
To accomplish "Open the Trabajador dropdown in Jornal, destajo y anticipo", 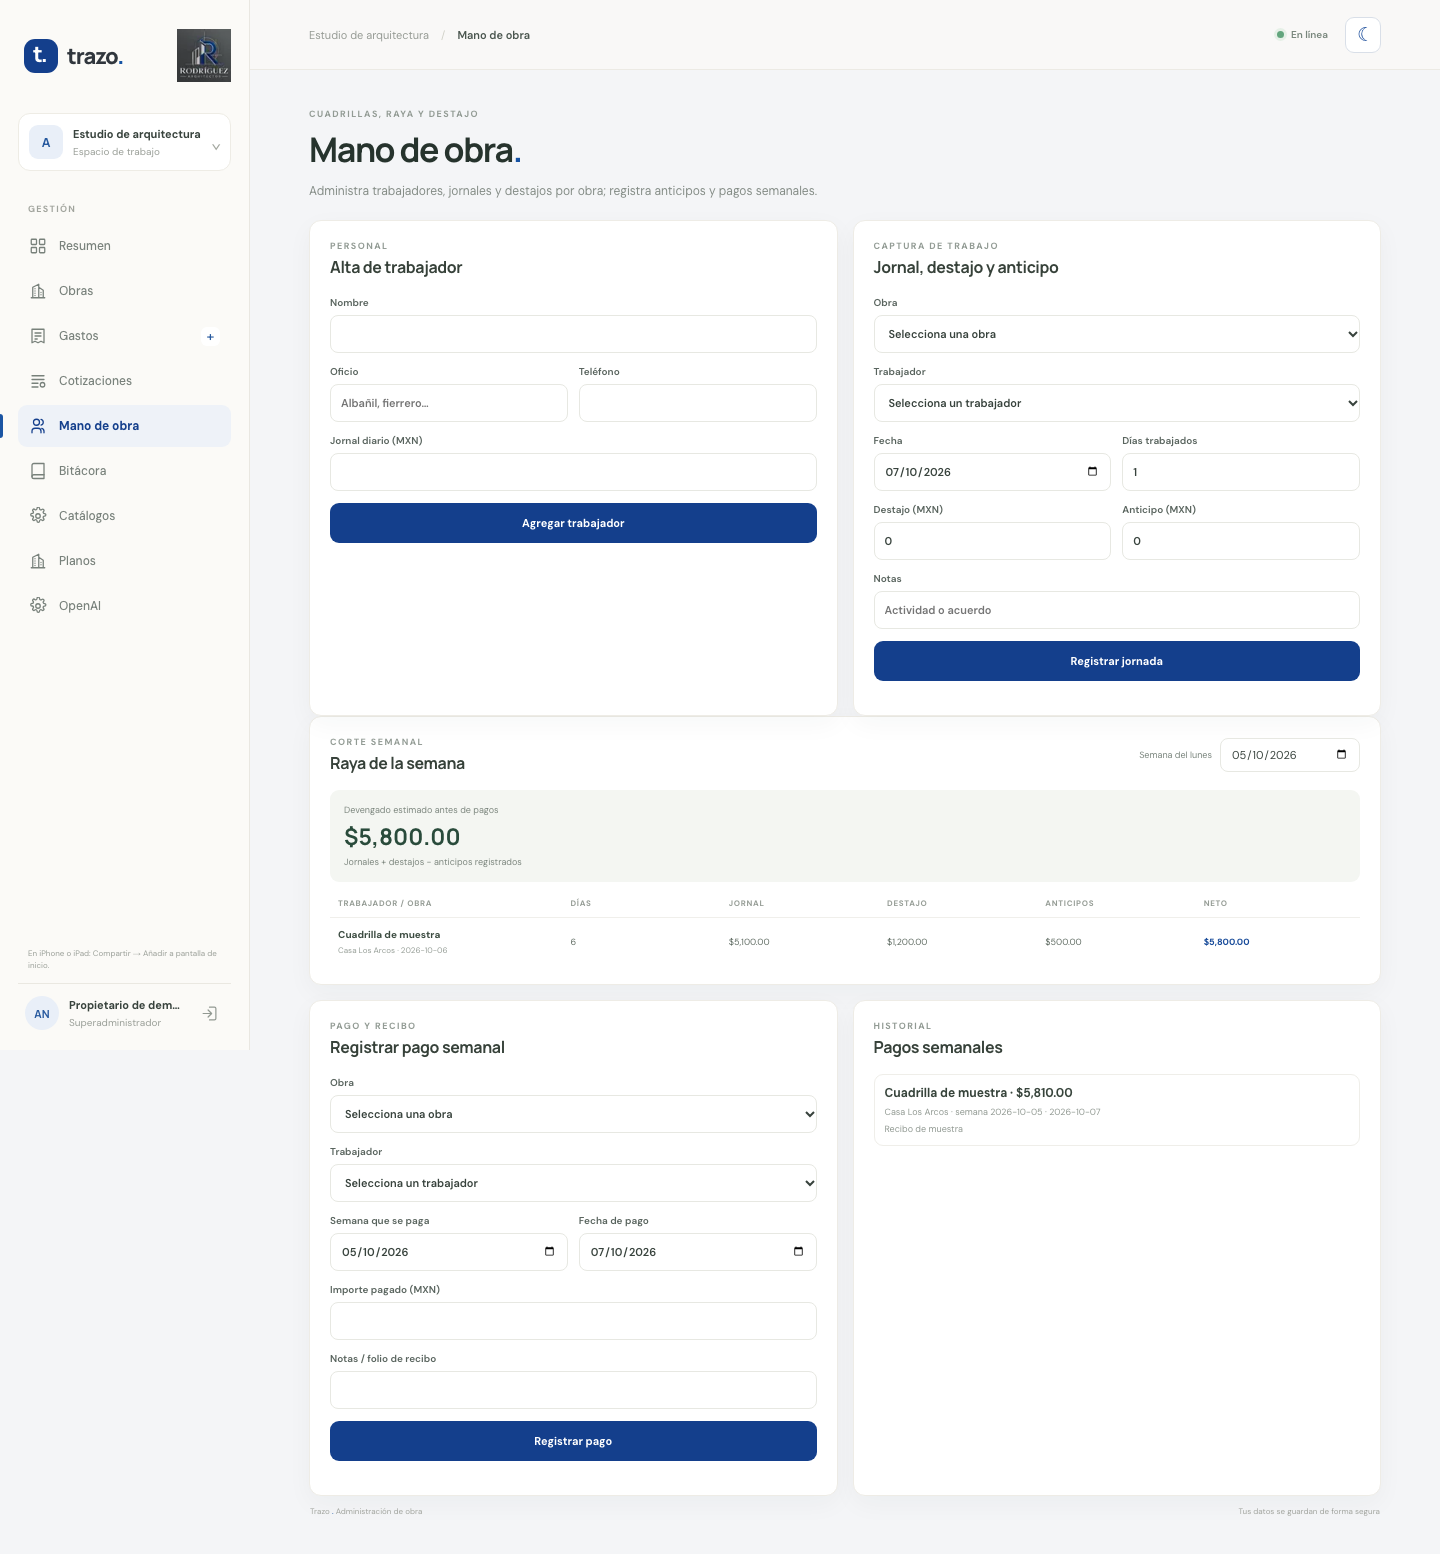I will [1116, 403].
